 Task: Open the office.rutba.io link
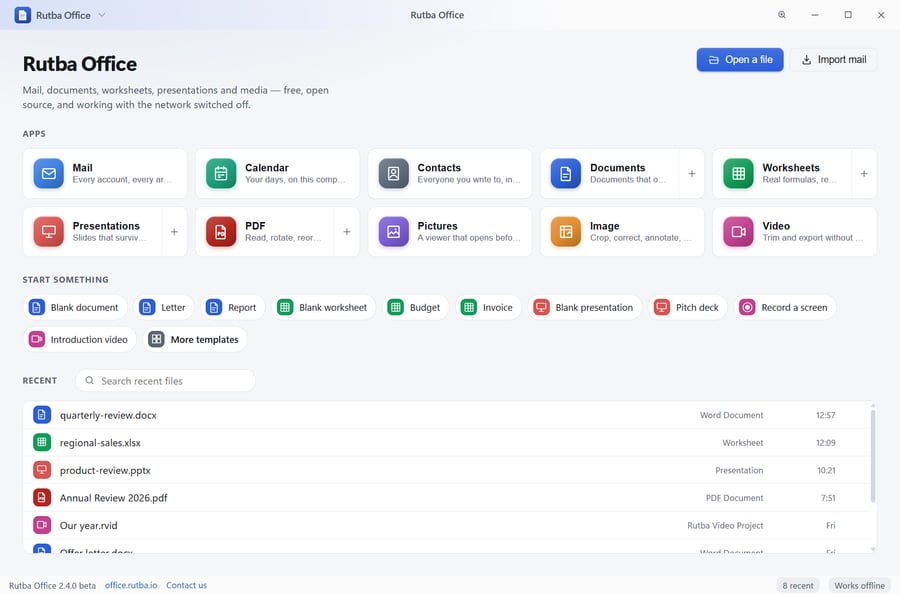(x=131, y=585)
